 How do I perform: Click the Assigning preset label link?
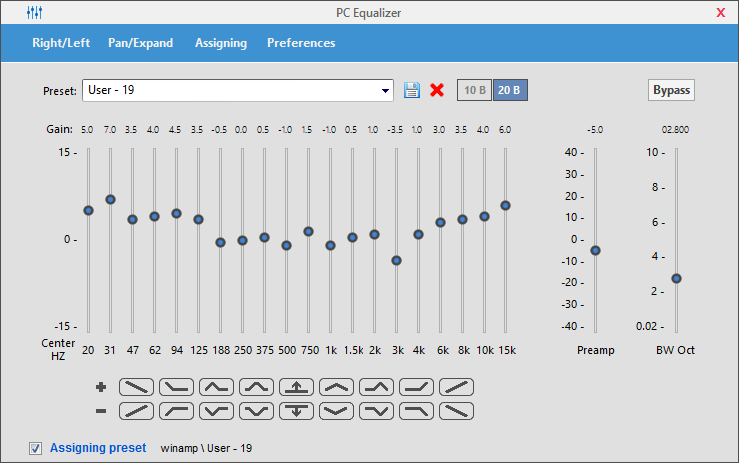[x=98, y=448]
